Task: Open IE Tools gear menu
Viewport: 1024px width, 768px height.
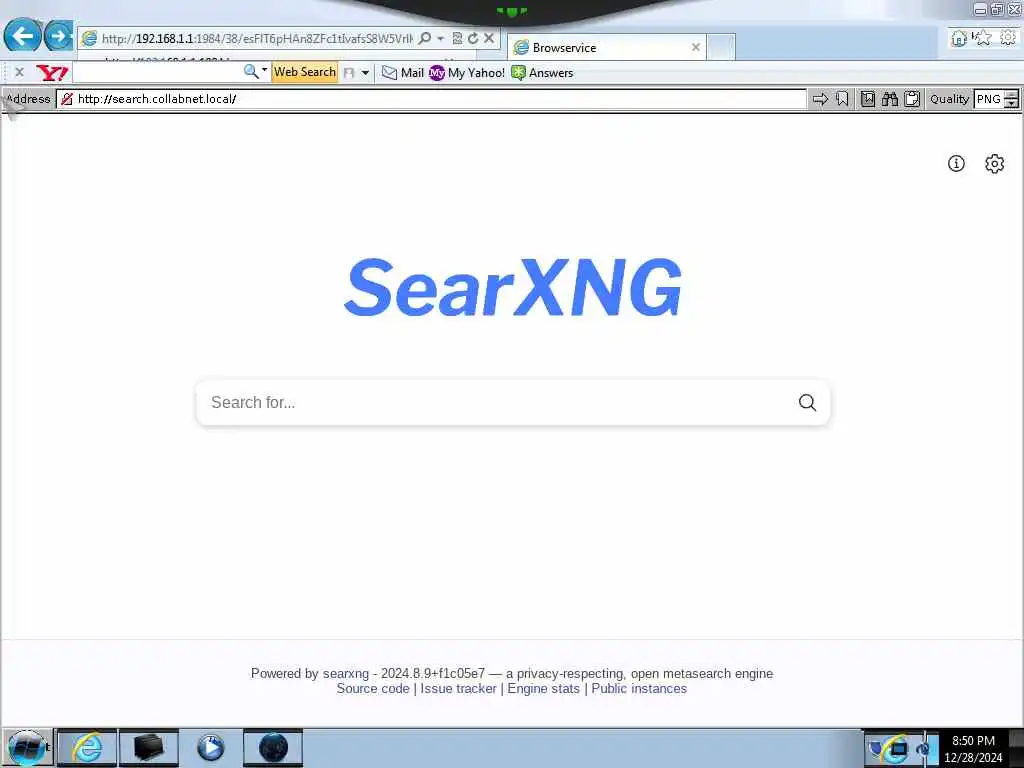Action: click(x=1008, y=38)
